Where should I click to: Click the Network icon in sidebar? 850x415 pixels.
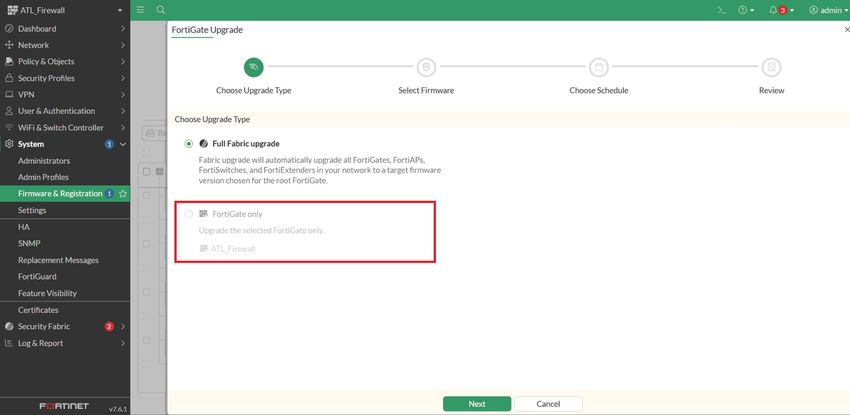point(9,45)
